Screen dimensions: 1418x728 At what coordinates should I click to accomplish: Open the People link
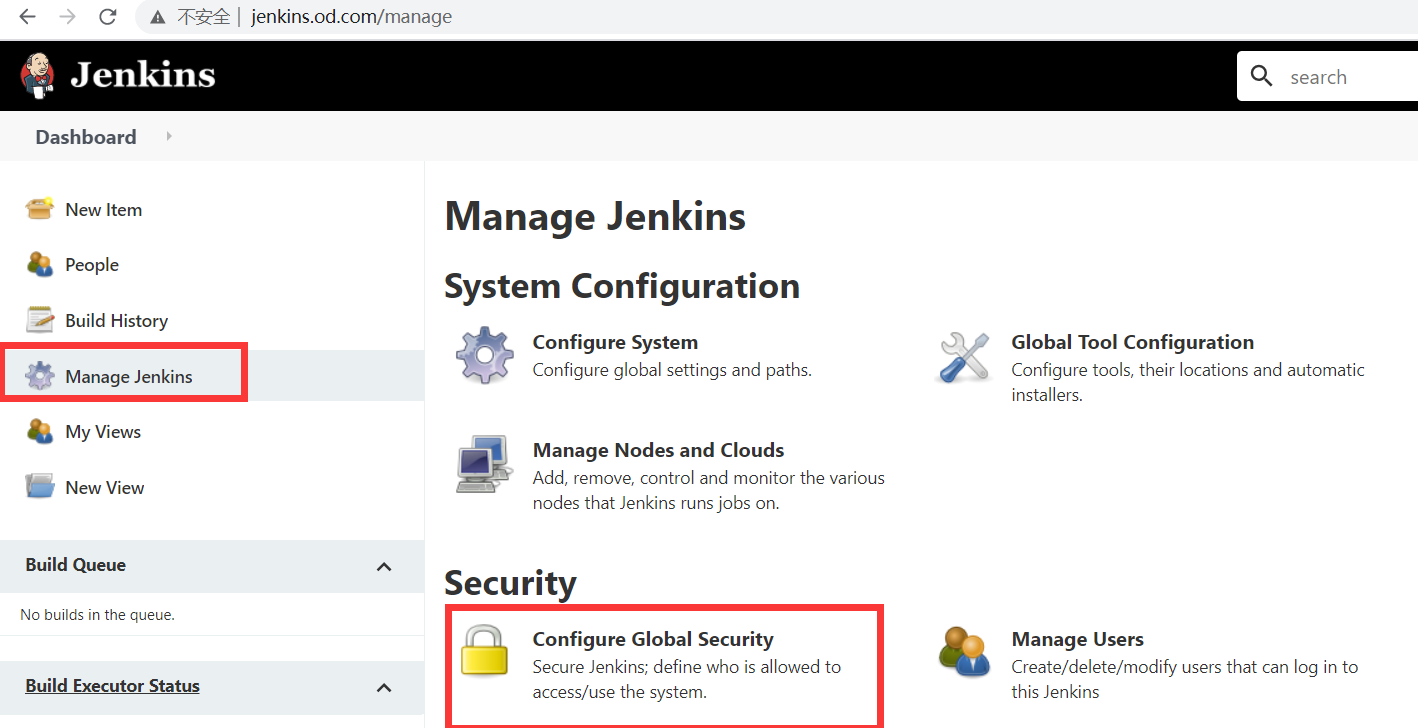click(x=92, y=265)
